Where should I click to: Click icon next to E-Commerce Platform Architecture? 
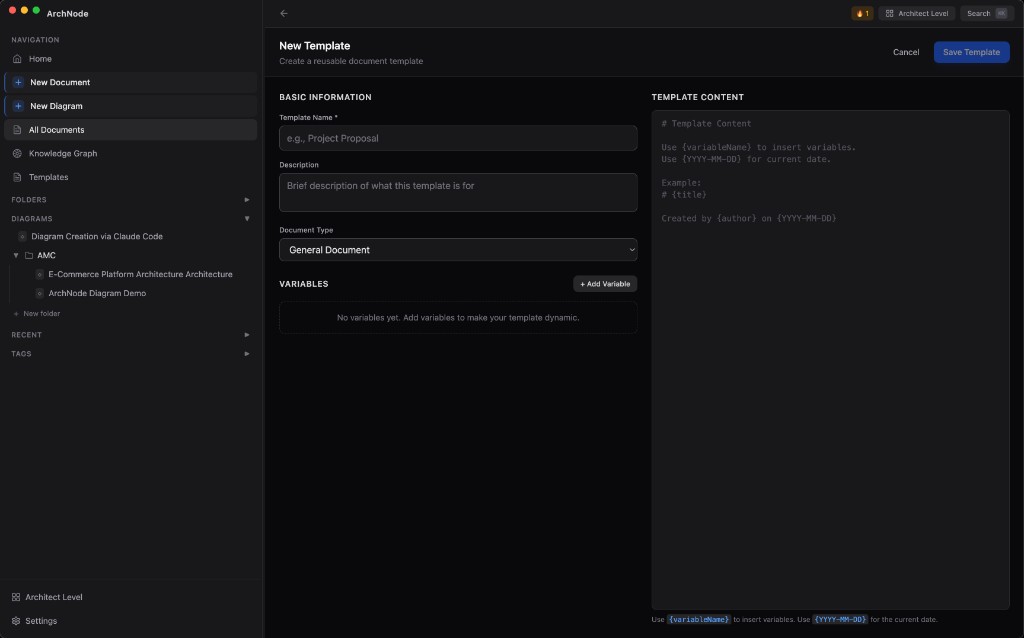(39, 274)
